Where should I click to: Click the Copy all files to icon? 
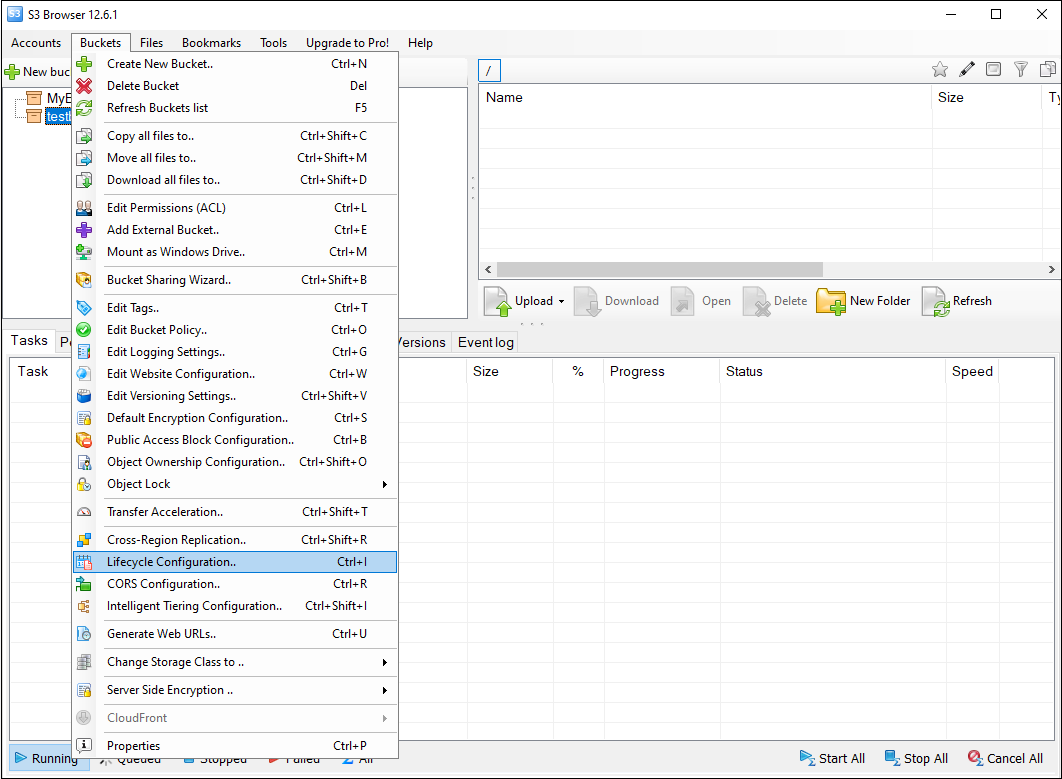click(x=84, y=136)
